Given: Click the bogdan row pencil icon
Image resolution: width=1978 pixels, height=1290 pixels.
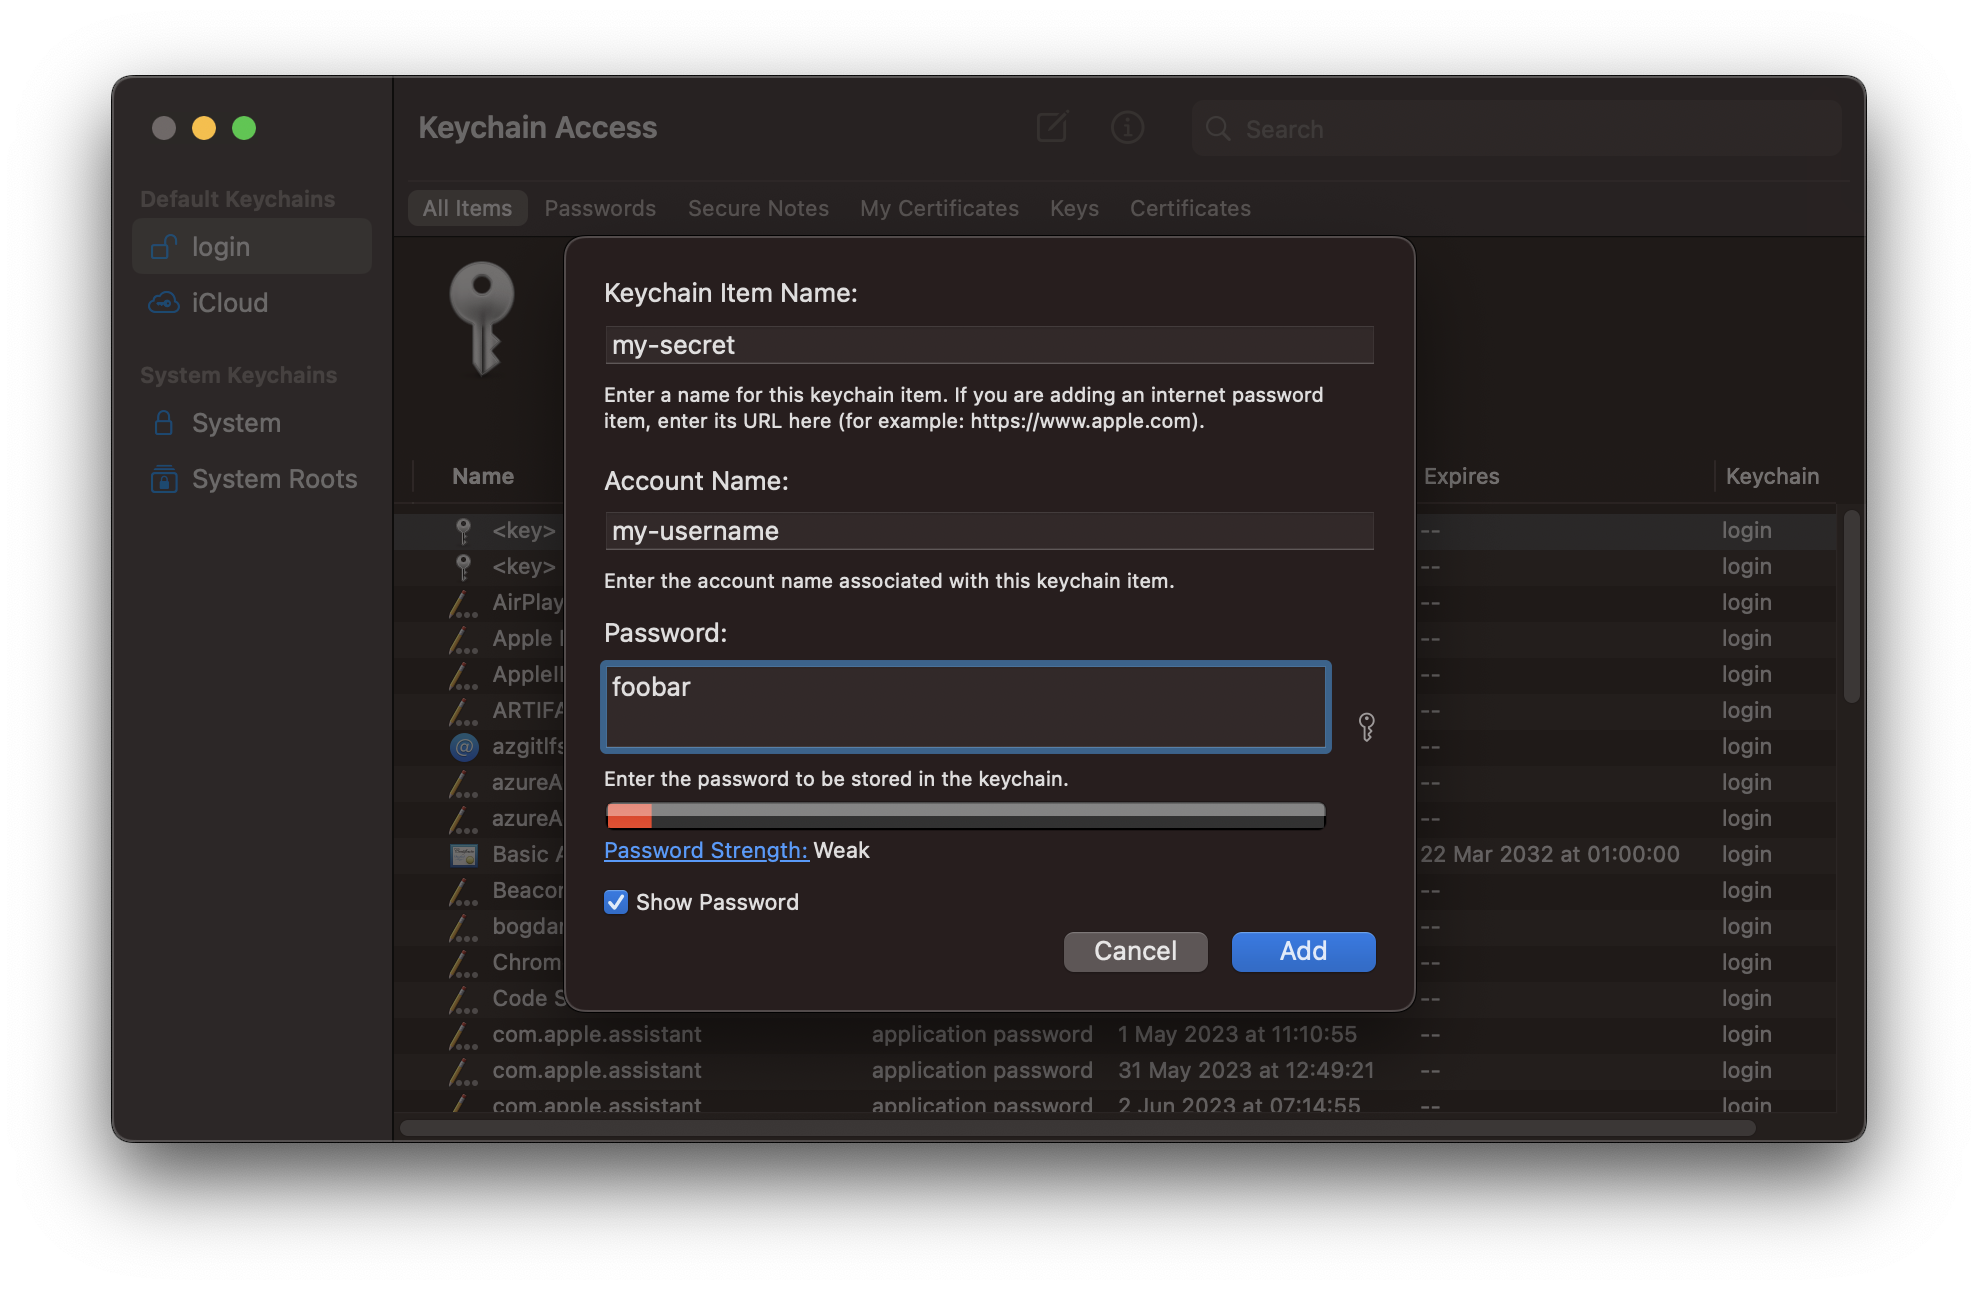Looking at the screenshot, I should [462, 927].
